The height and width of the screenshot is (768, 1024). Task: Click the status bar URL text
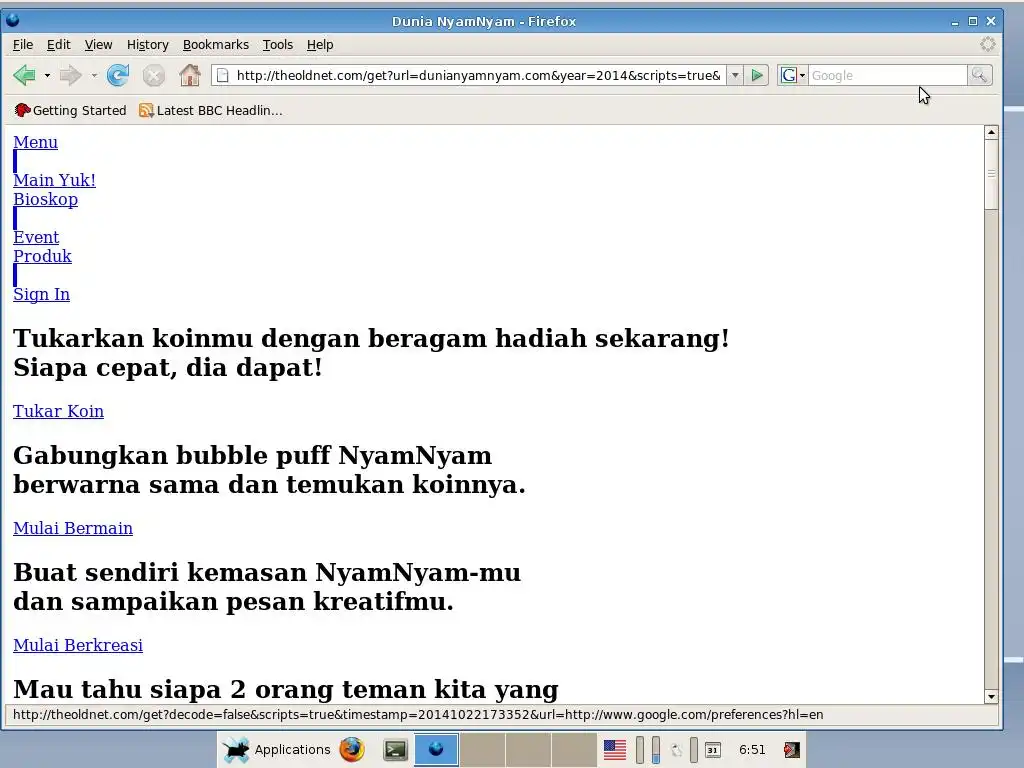click(x=418, y=714)
